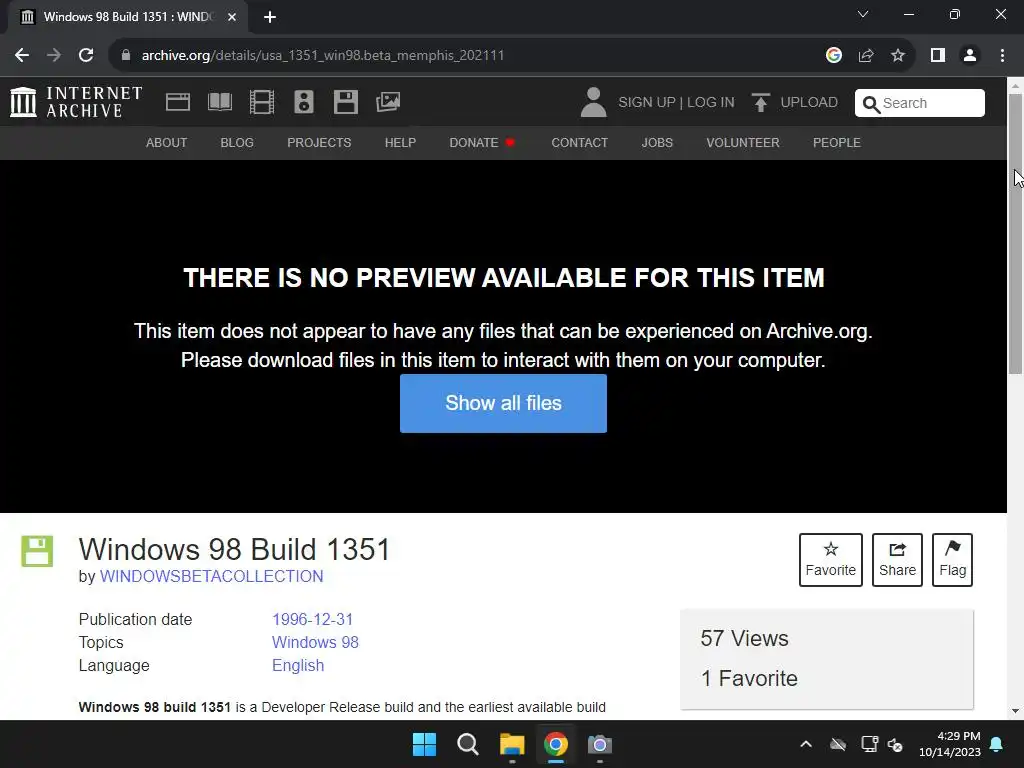Click the scrollbar down arrow

pyautogui.click(x=1015, y=711)
